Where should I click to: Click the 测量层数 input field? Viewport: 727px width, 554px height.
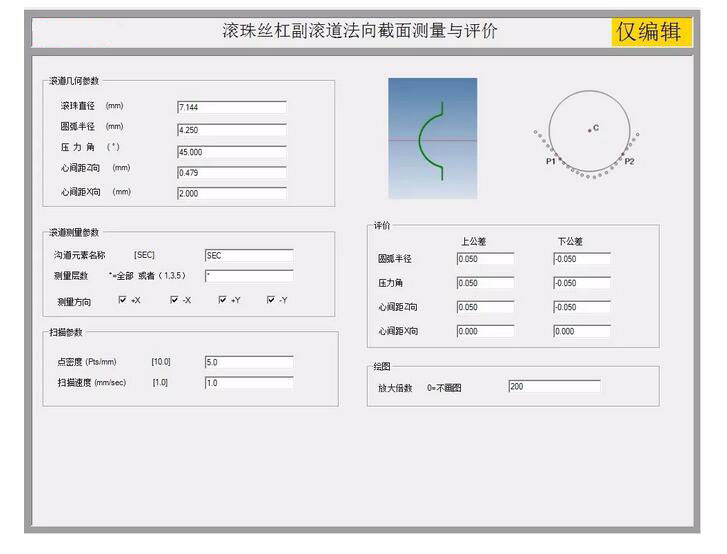(248, 276)
